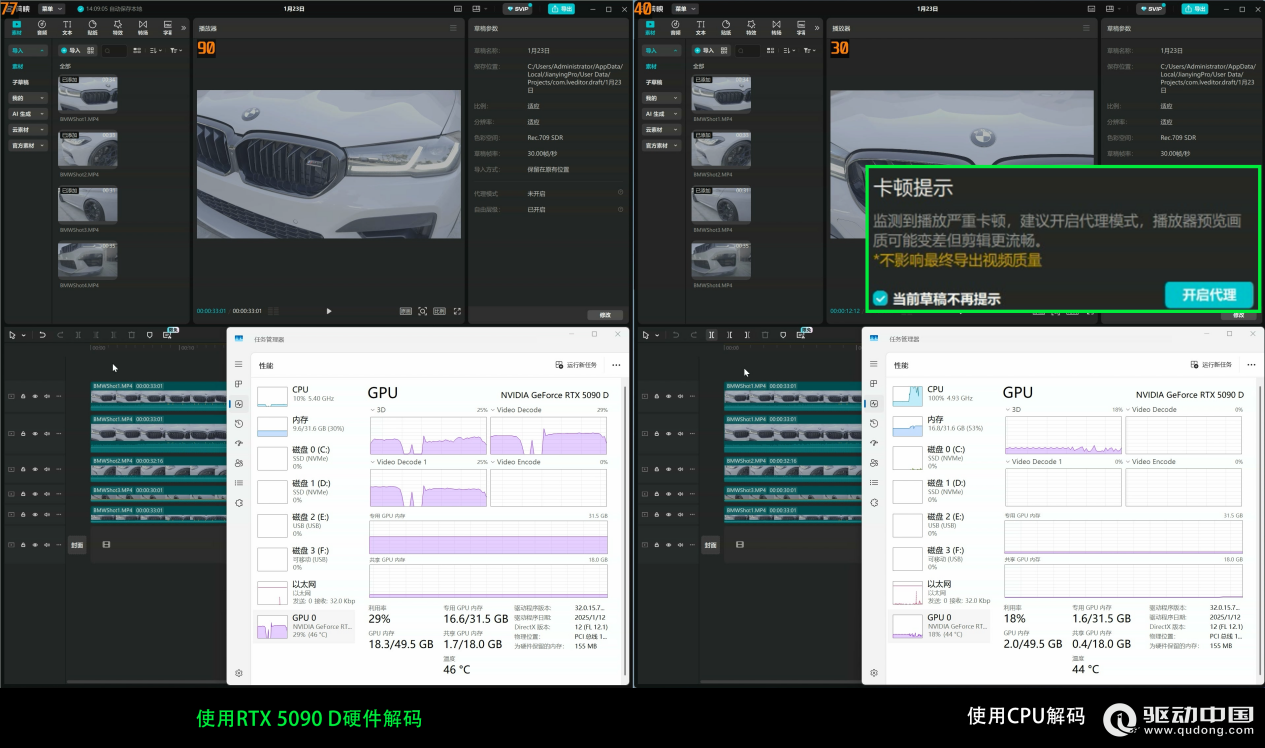The width and height of the screenshot is (1265, 748).
Task: Expand the AI 生成 category in left media sidebar
Action: pyautogui.click(x=28, y=114)
